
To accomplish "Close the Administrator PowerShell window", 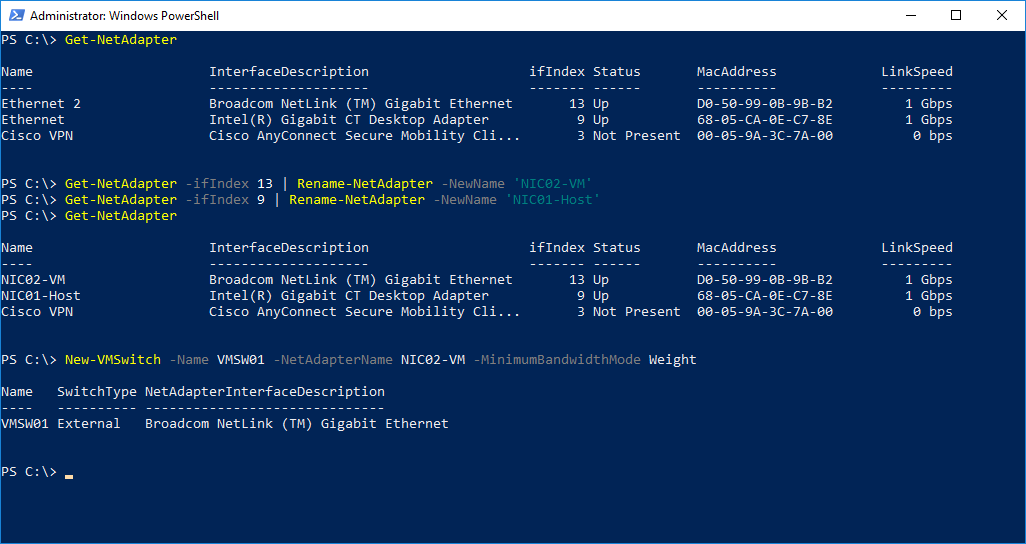I will coord(1002,15).
